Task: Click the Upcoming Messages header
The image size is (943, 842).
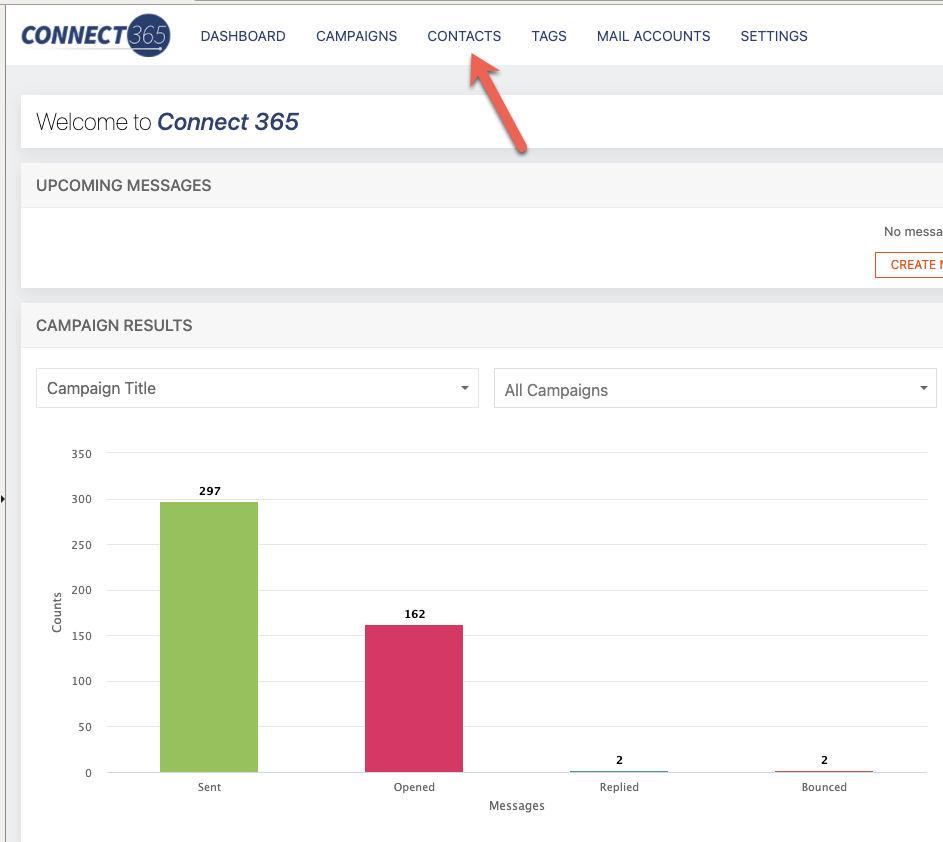Action: point(124,186)
